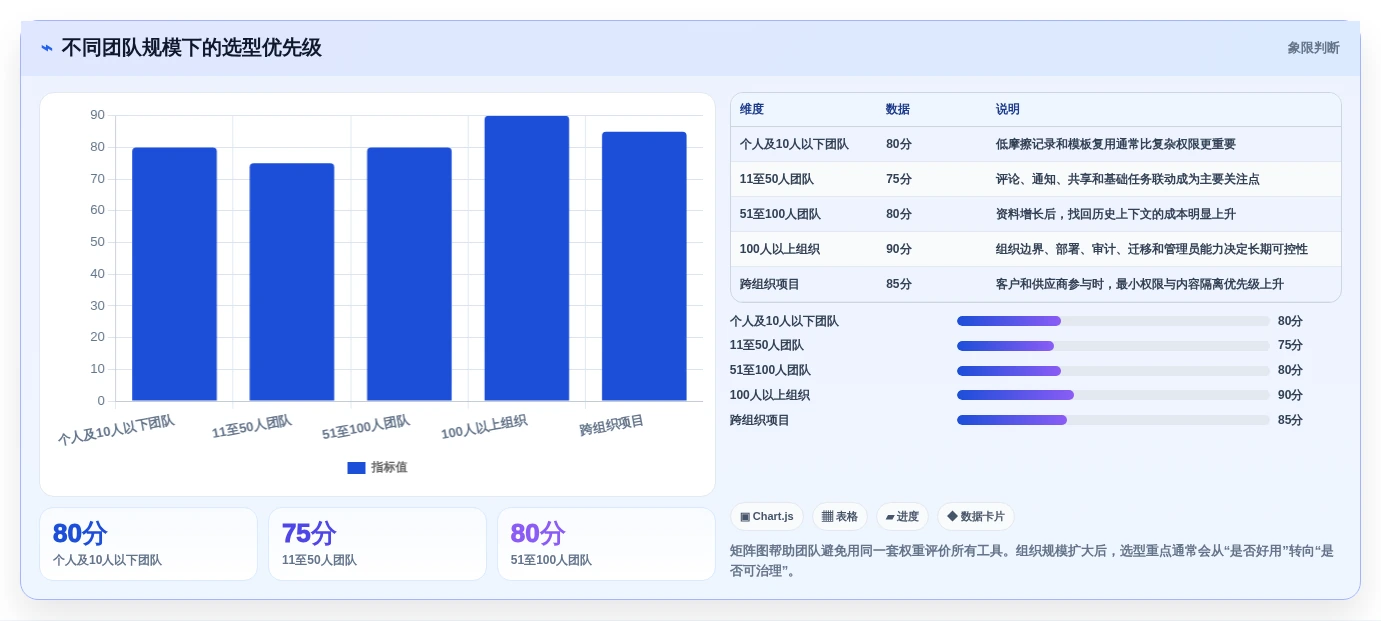Viewport: 1381px width, 621px height.
Task: Select the Chart.js tag chip
Action: tap(767, 516)
